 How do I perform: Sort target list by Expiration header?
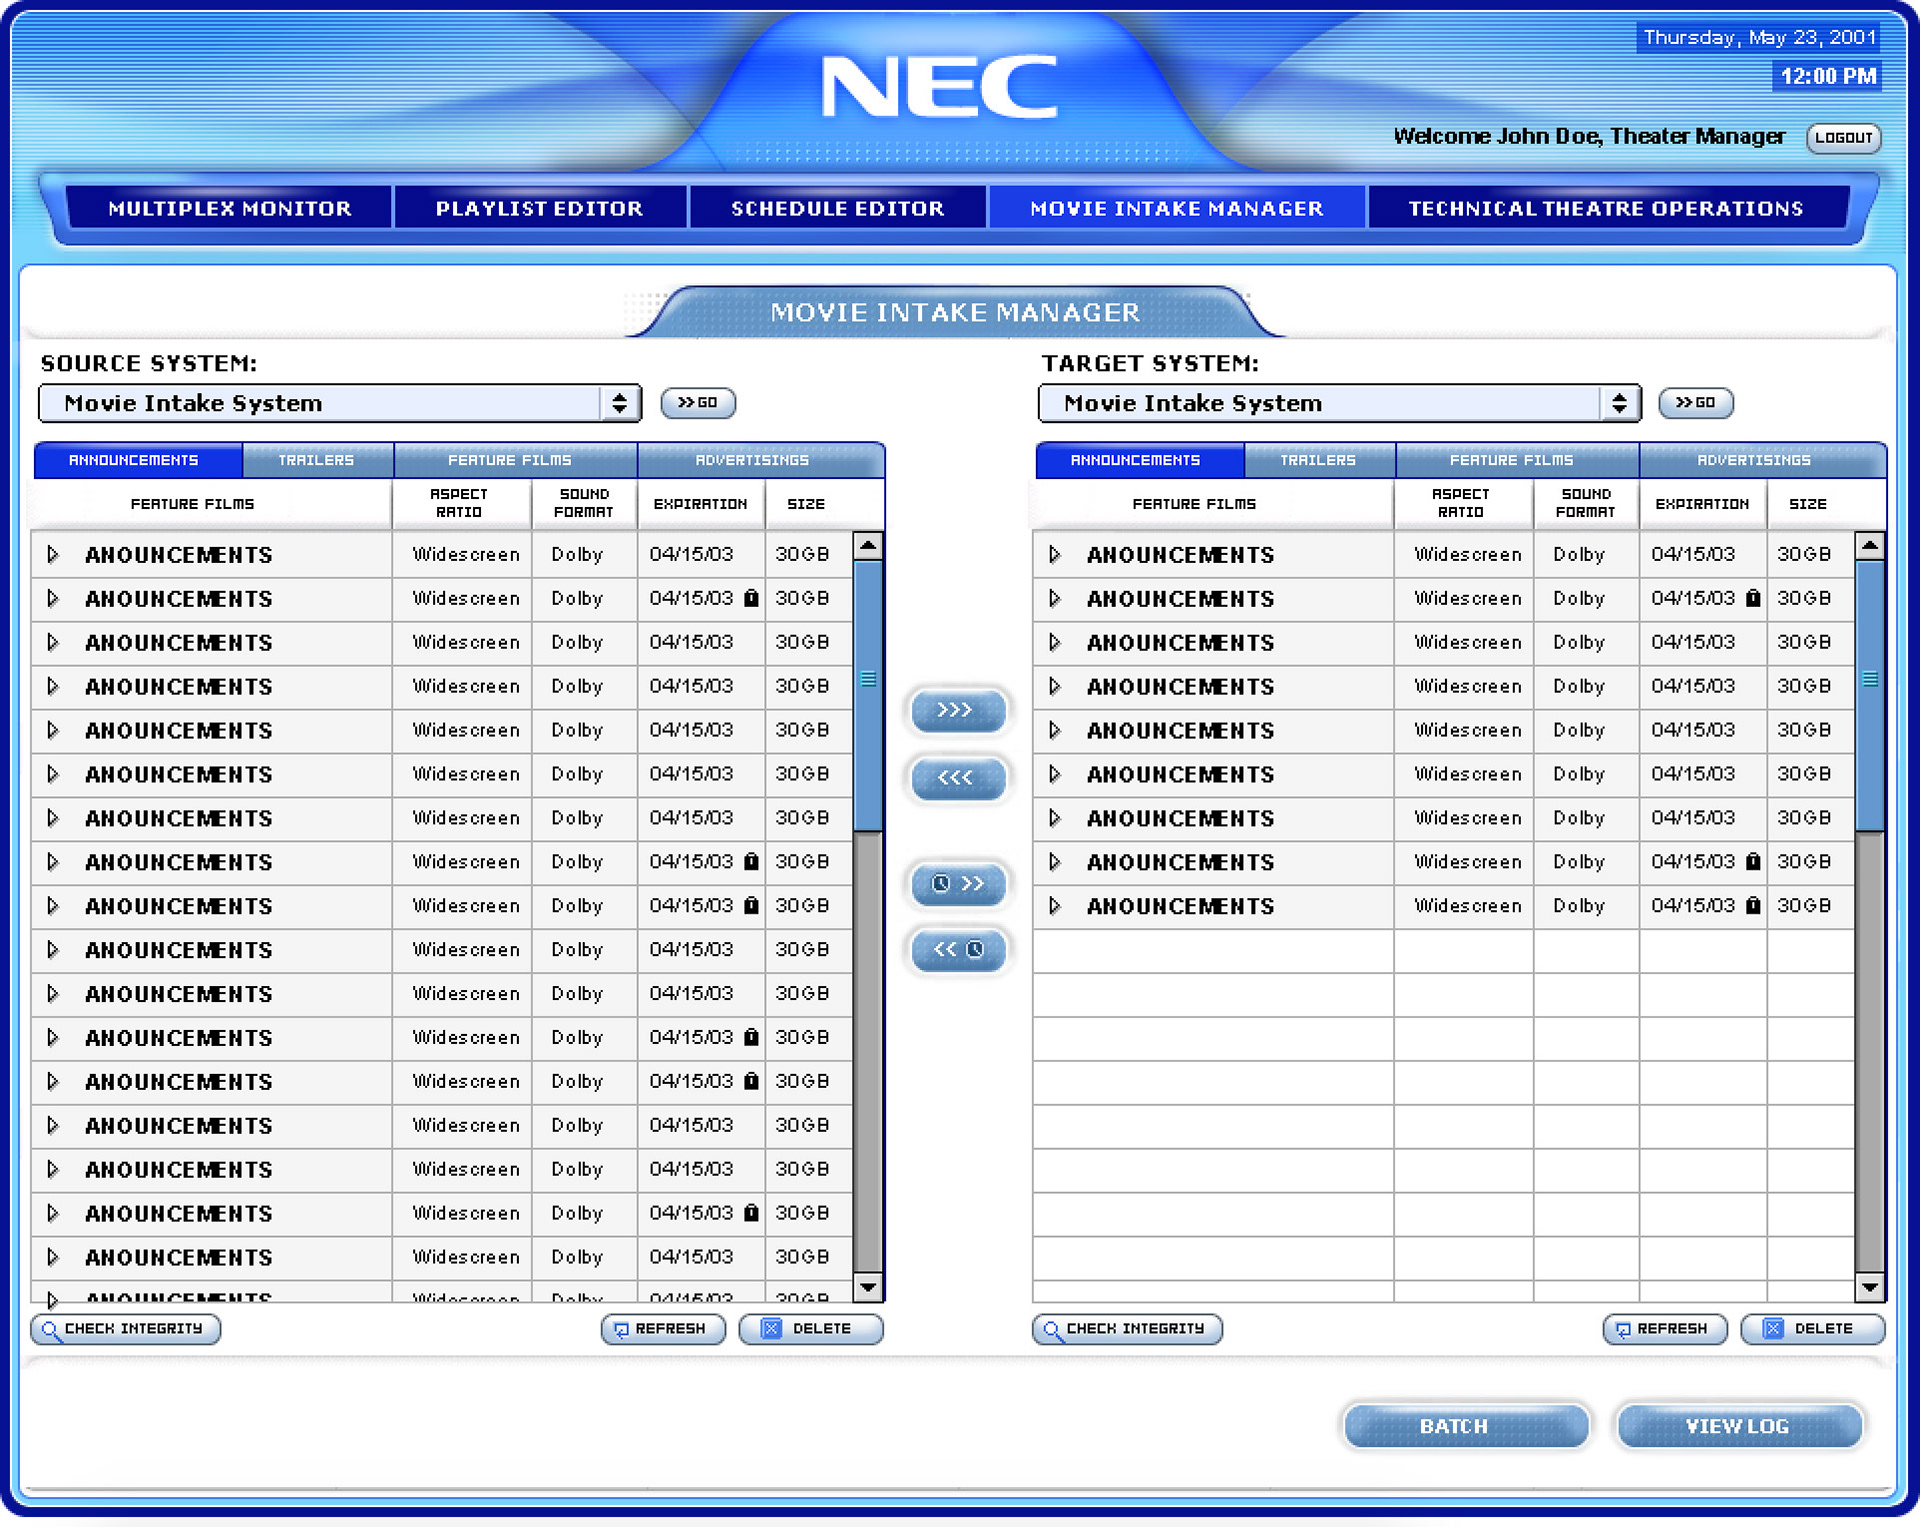pyautogui.click(x=1702, y=503)
